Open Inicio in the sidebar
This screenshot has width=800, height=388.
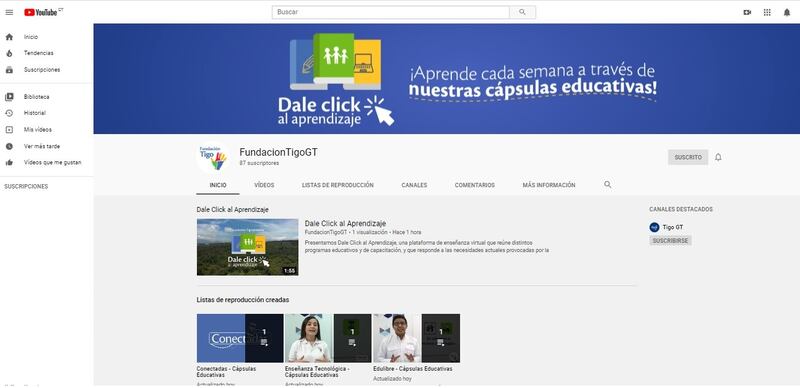click(x=31, y=37)
